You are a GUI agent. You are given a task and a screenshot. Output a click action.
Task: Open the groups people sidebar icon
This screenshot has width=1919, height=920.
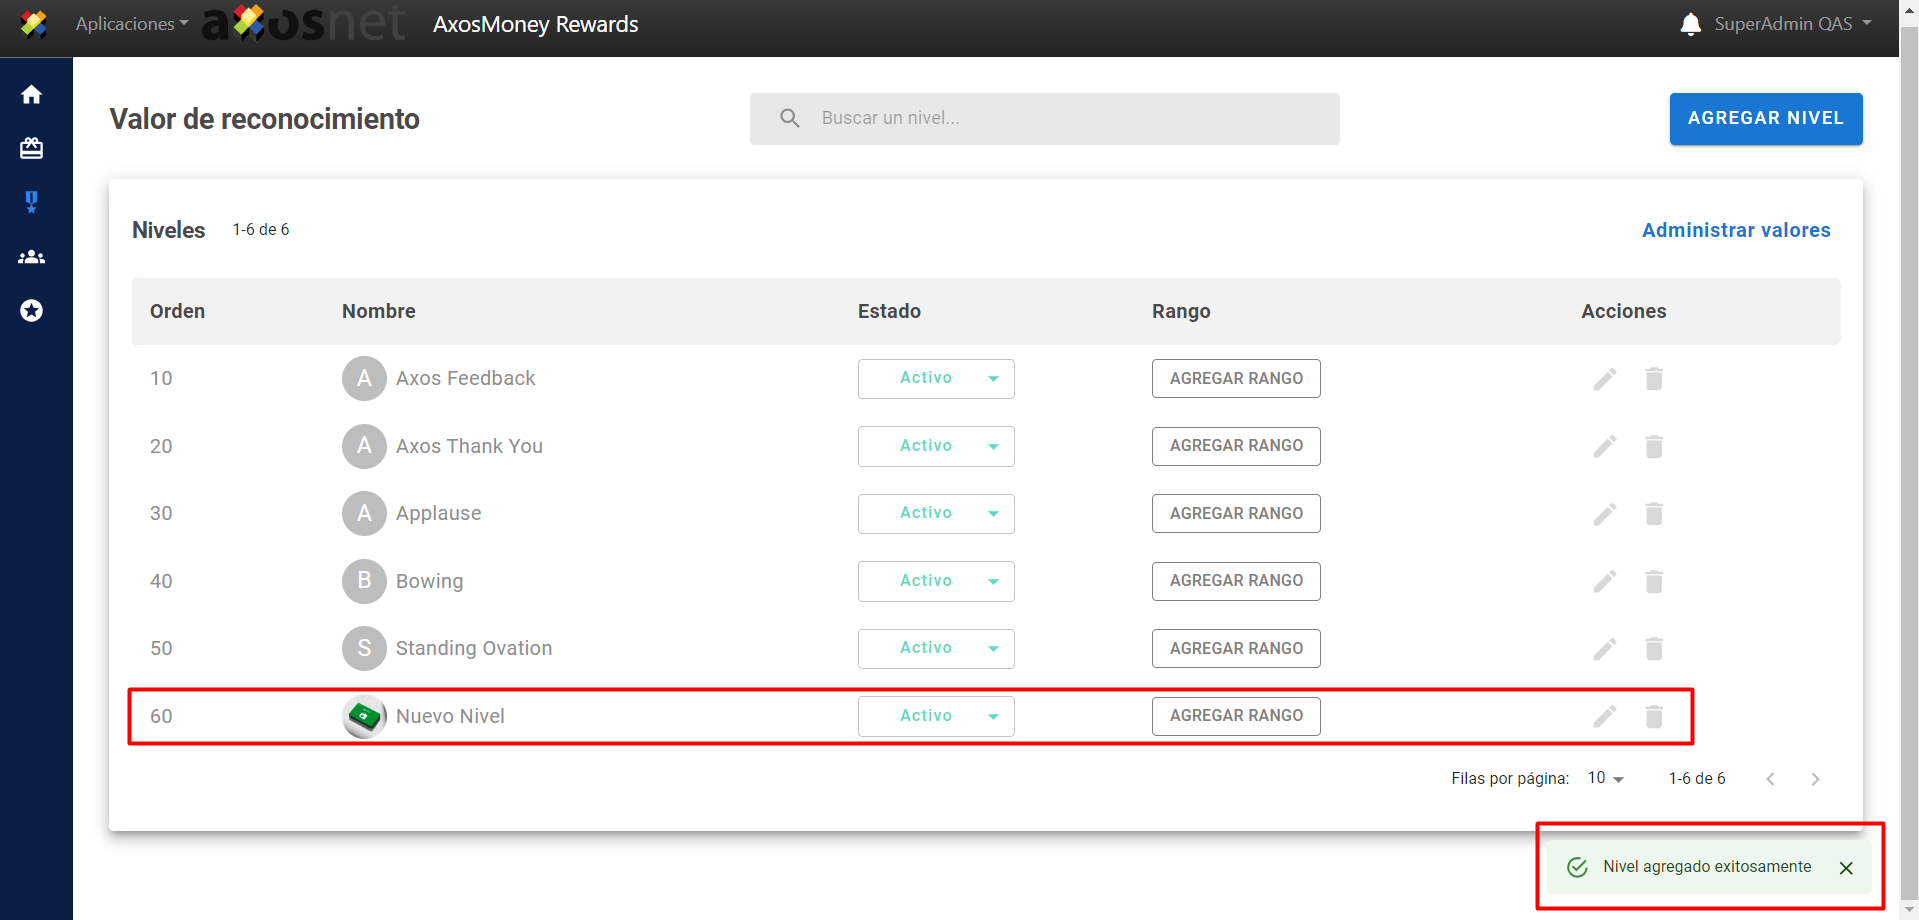click(32, 257)
